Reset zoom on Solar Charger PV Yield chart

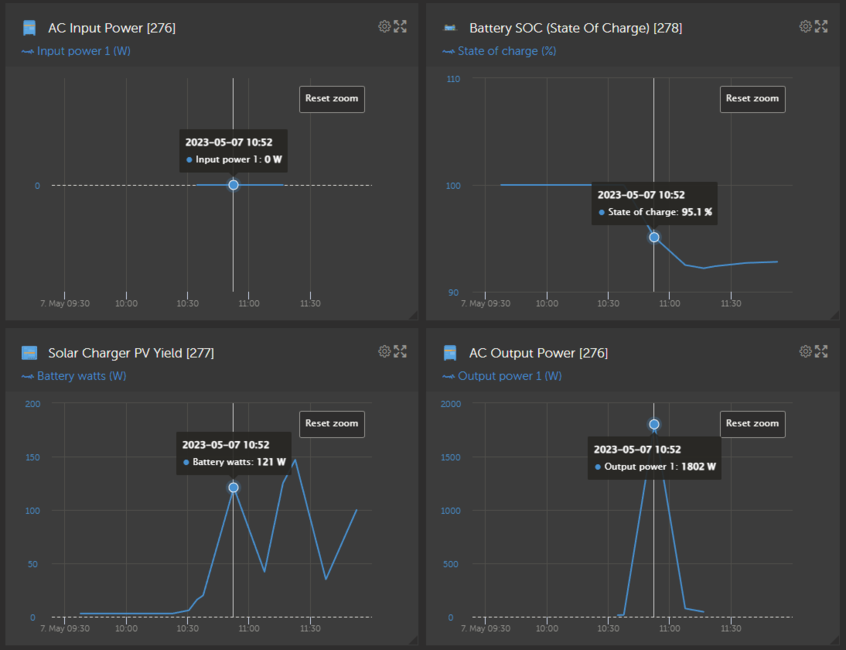click(x=332, y=424)
